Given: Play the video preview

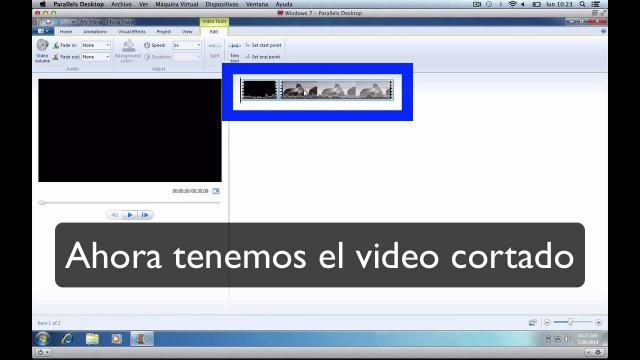Looking at the screenshot, I should 130,215.
